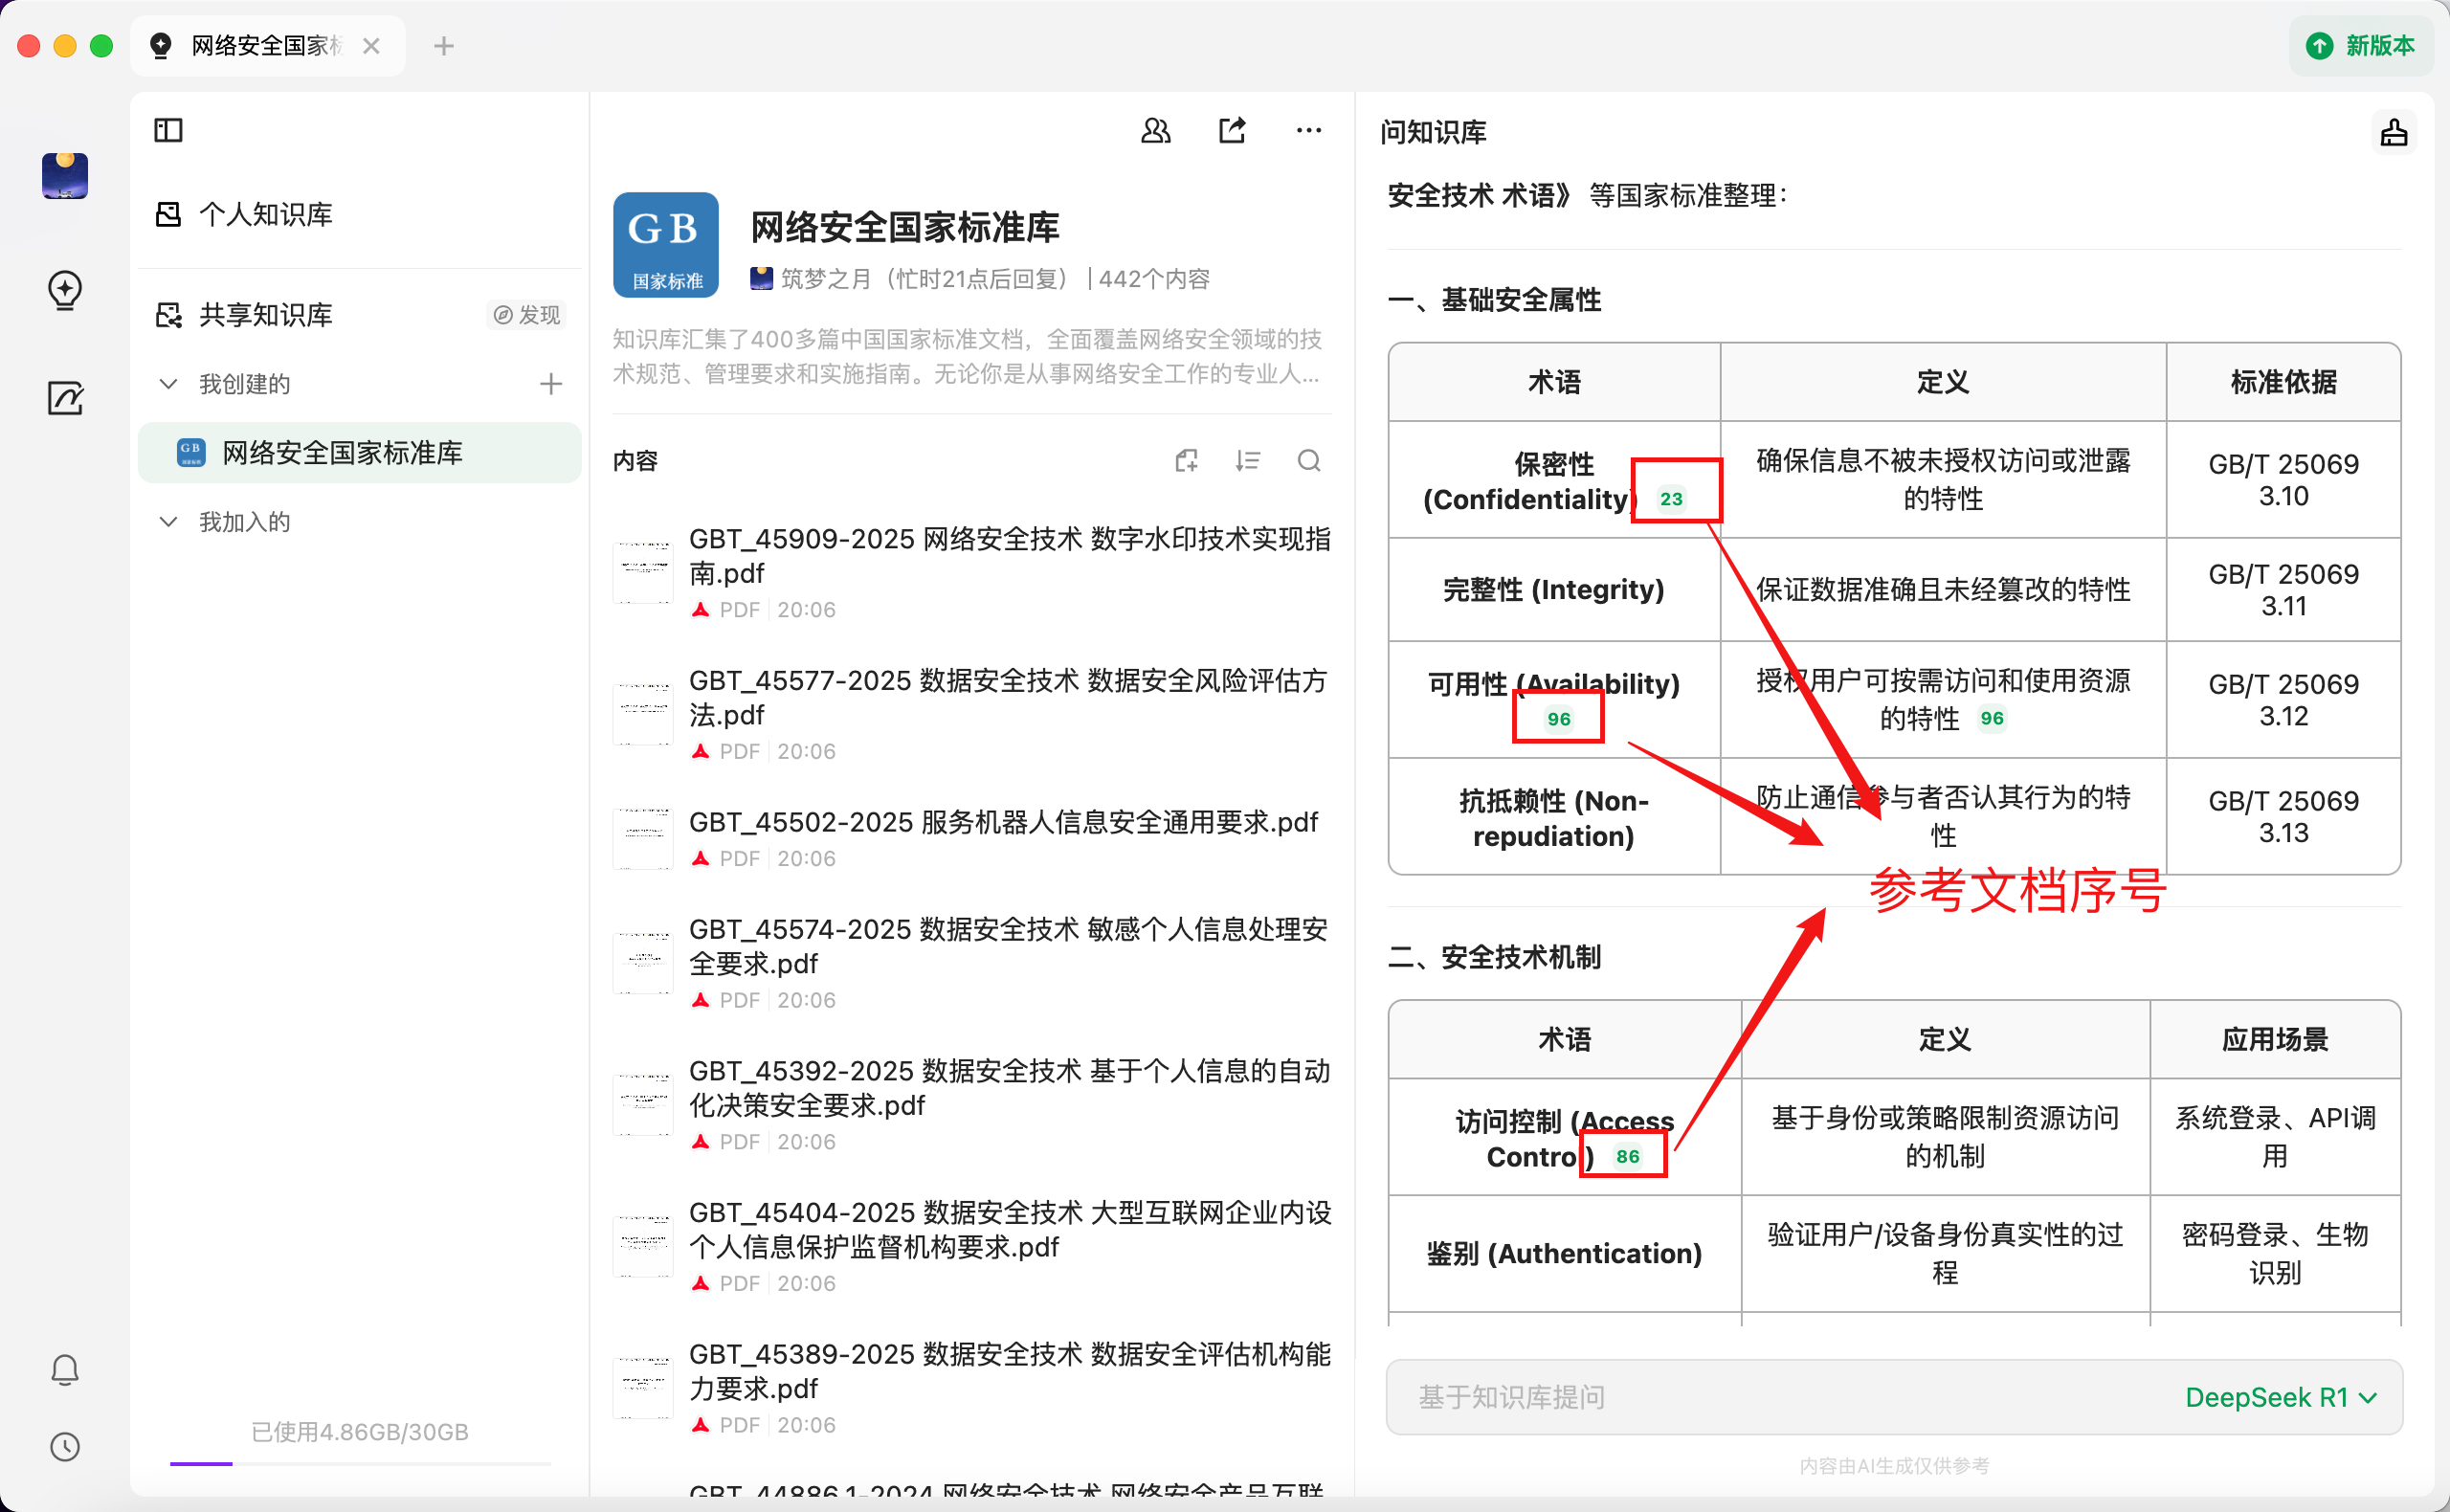Open the members icon in header
The width and height of the screenshot is (2450, 1512).
(x=1155, y=130)
